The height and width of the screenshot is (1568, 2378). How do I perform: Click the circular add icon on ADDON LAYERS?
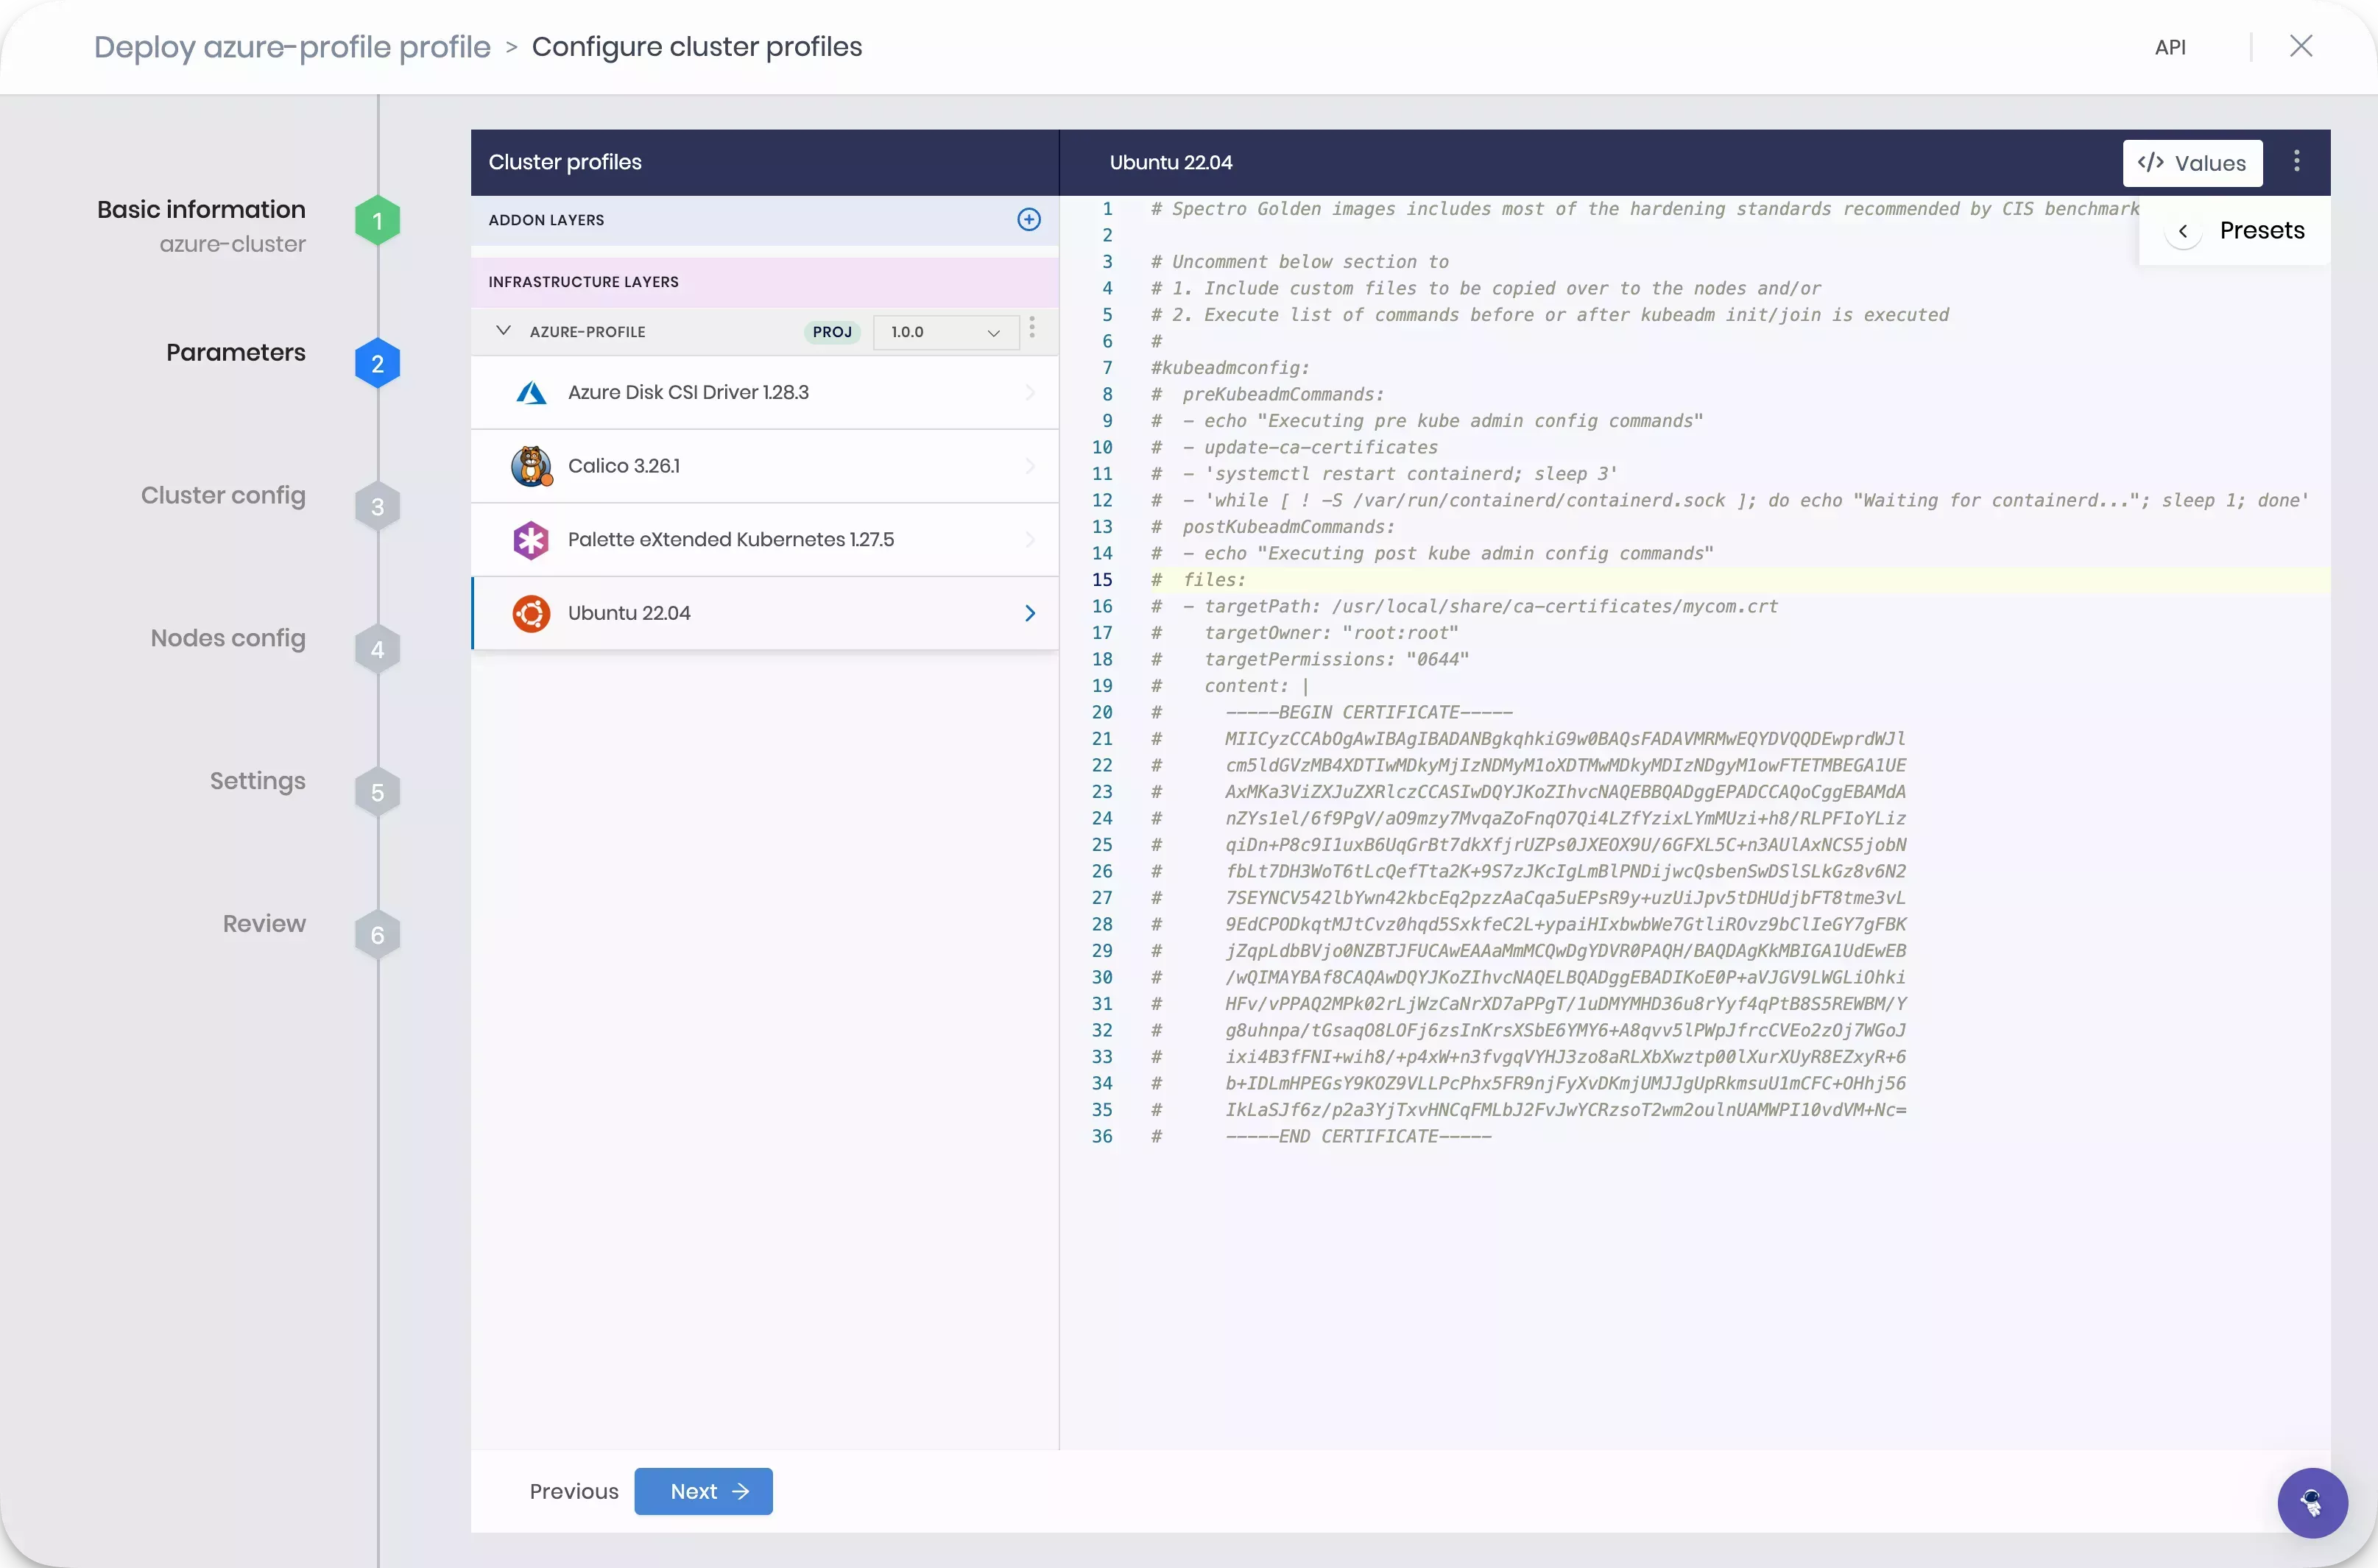[x=1029, y=219]
